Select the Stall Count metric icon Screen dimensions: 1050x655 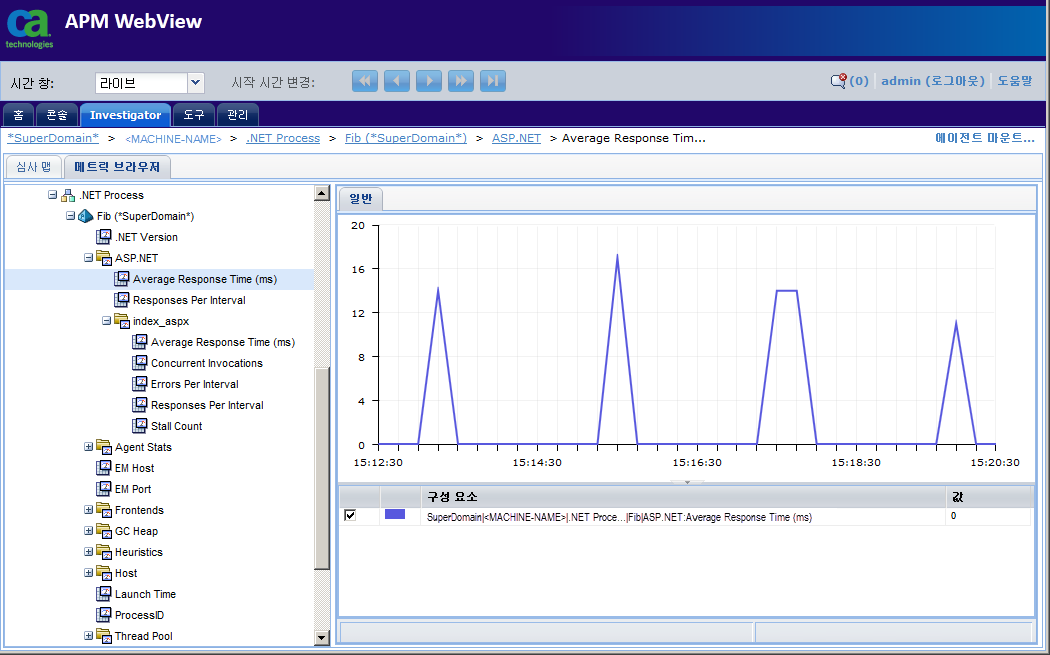click(140, 426)
